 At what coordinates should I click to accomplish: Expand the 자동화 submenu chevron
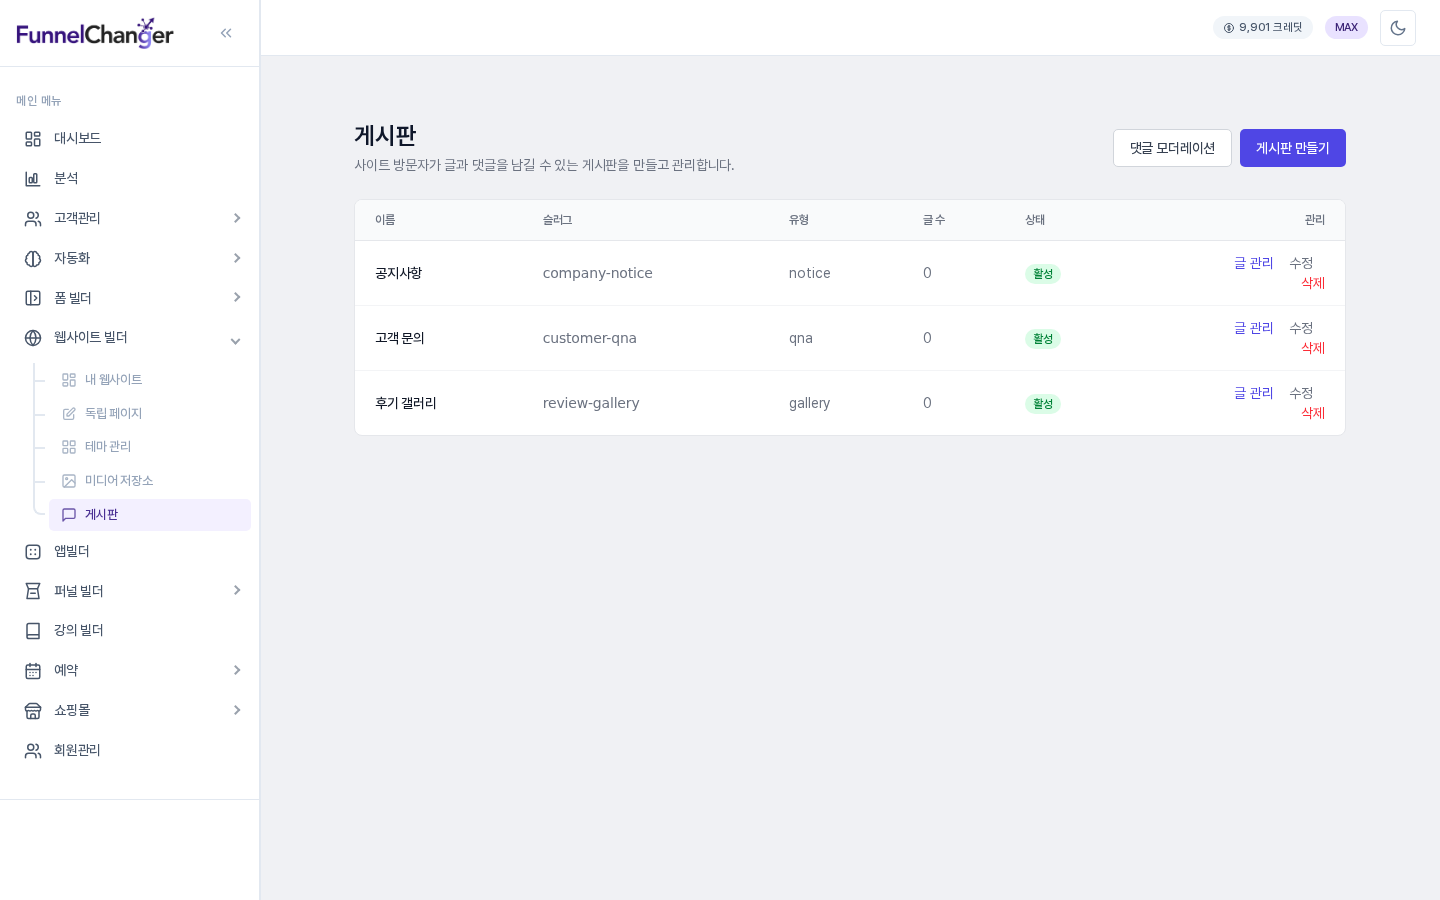[237, 258]
